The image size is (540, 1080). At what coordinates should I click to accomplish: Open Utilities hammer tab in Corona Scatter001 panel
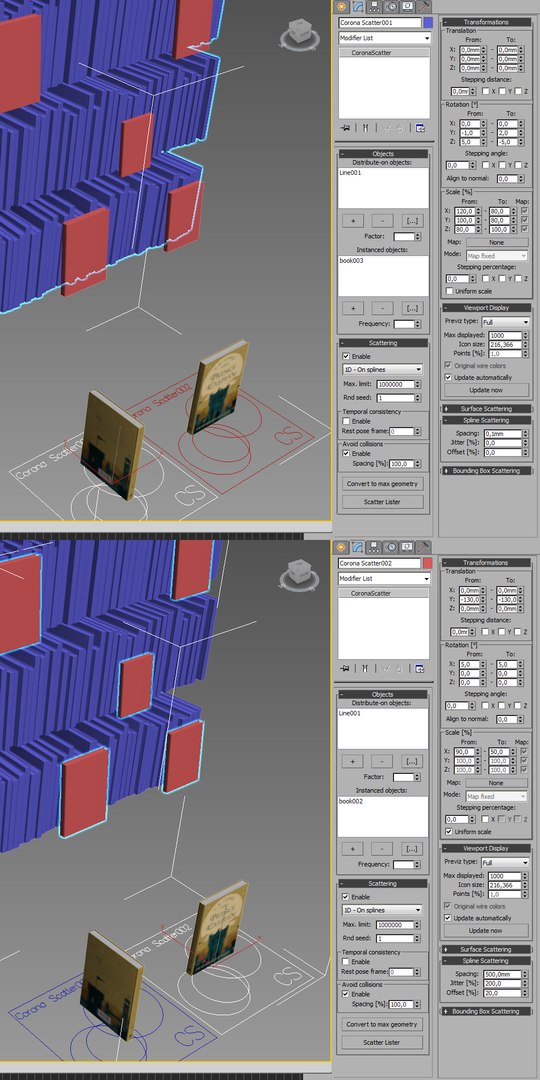tap(424, 7)
